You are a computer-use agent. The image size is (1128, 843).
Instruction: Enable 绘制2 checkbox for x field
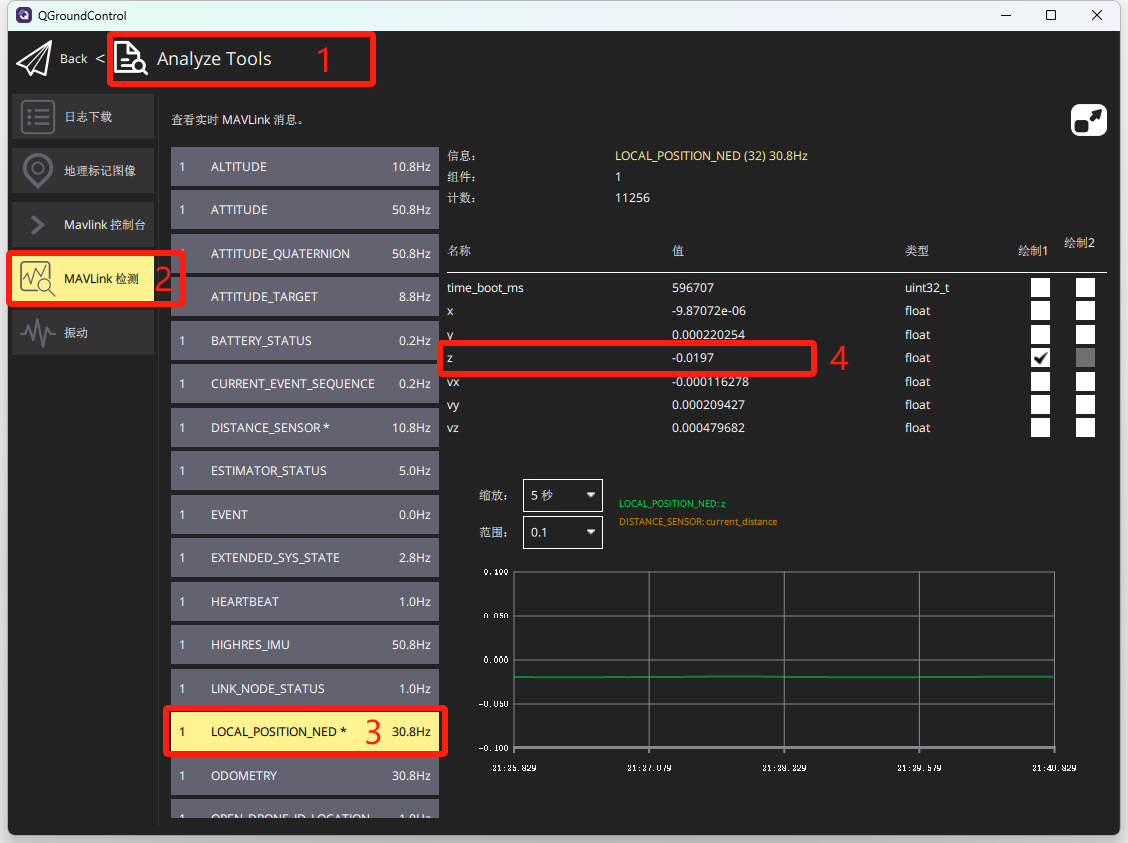click(x=1086, y=311)
